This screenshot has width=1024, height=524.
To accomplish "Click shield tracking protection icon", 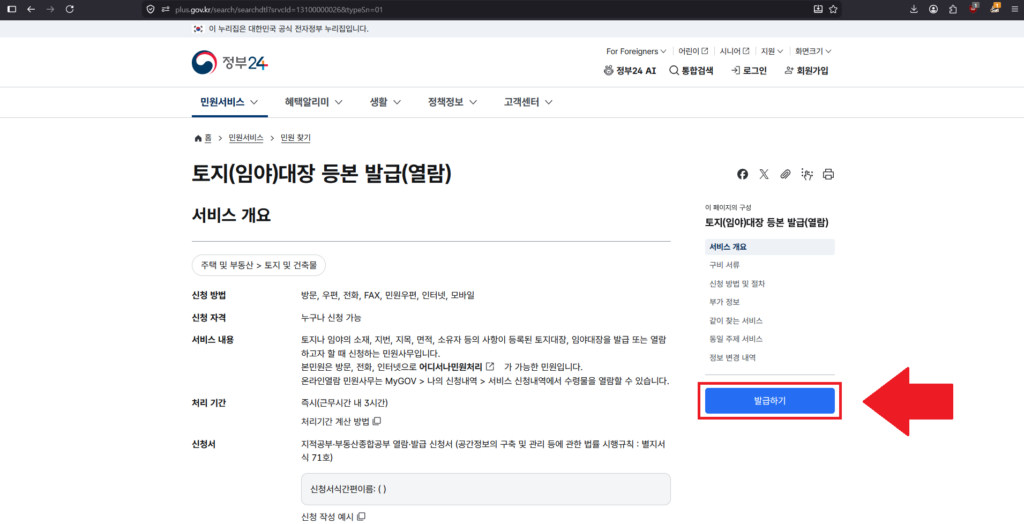I will point(150,9).
